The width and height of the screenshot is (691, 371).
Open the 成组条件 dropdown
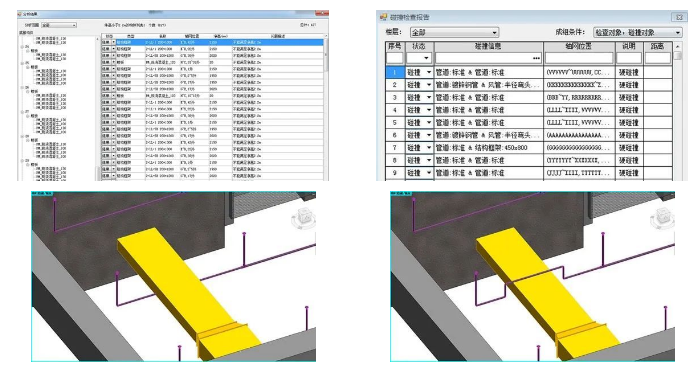[x=637, y=32]
